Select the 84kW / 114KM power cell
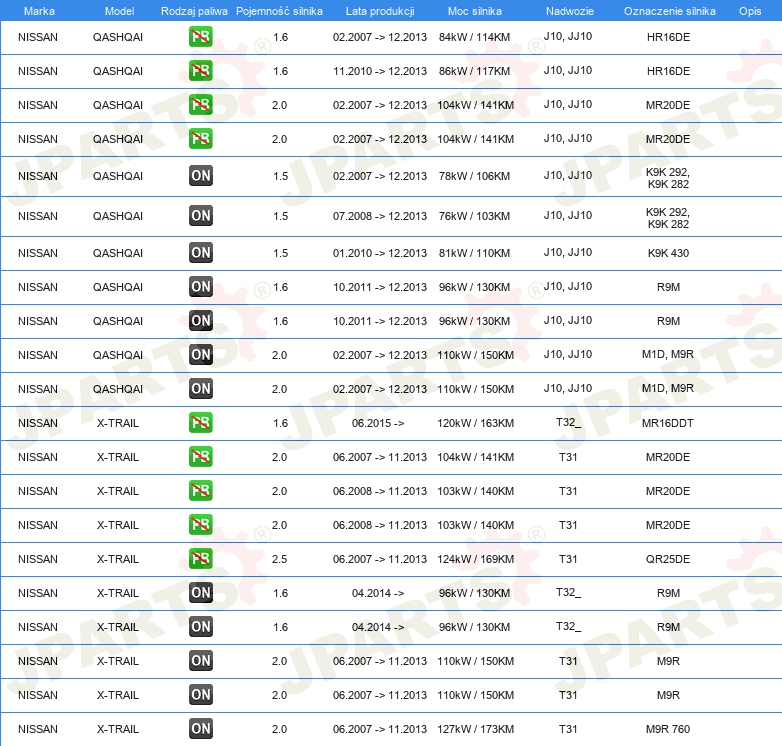 [x=474, y=37]
